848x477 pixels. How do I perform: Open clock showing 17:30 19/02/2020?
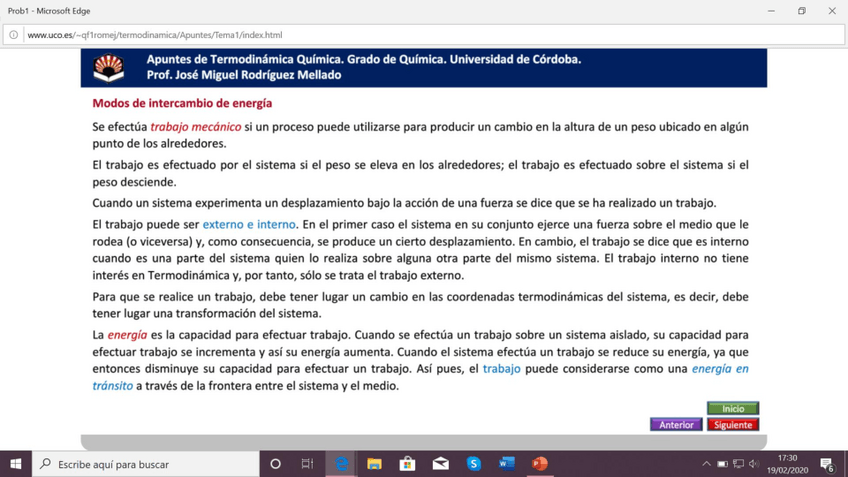787,464
